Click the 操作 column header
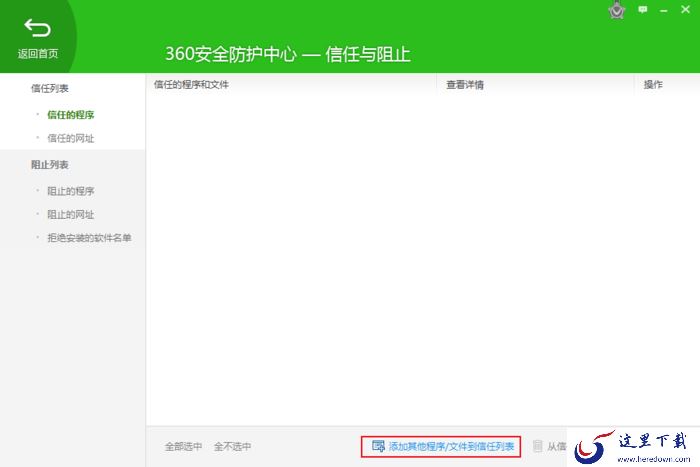The height and width of the screenshot is (467, 700). click(x=653, y=84)
